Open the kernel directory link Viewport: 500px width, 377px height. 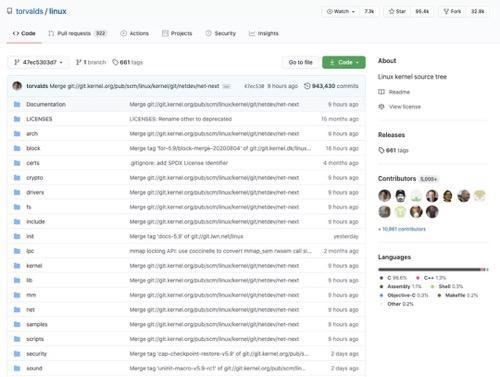point(34,266)
